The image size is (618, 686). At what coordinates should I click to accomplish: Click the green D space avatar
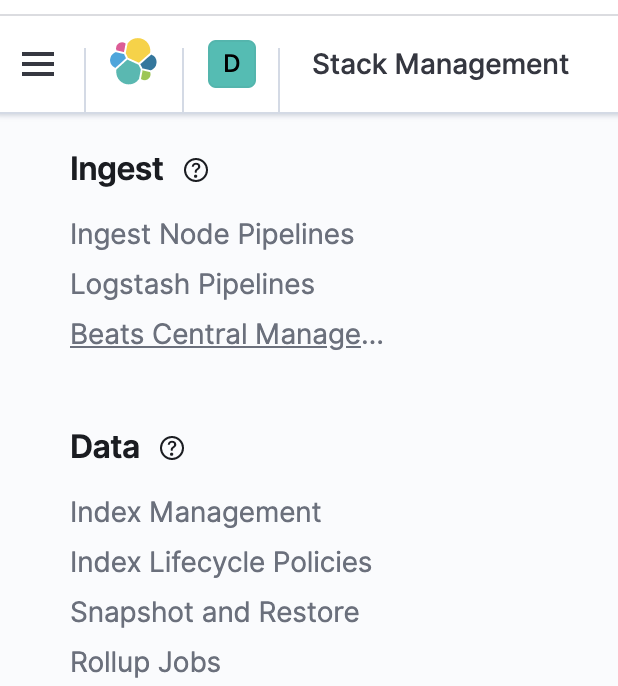point(232,64)
